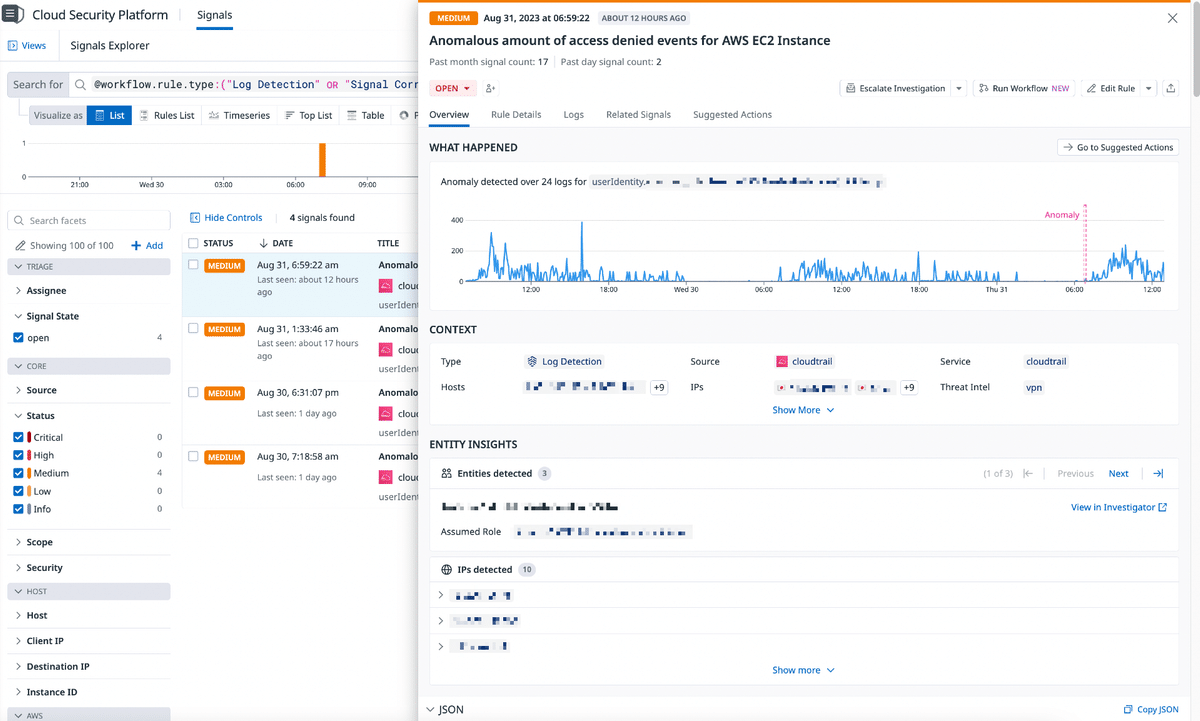
Task: Open the OPEN status dropdown
Action: 453,88
